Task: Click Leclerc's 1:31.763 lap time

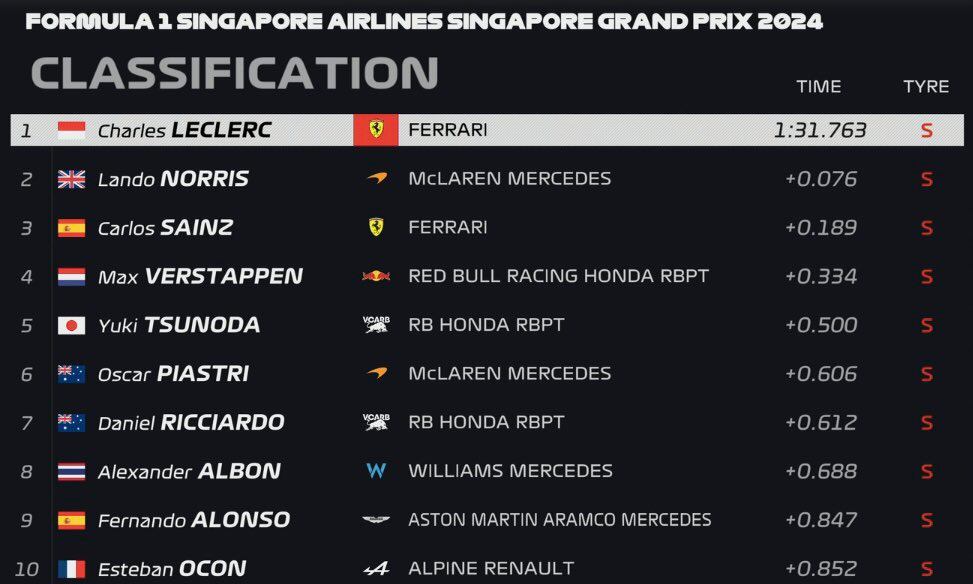Action: coord(820,130)
